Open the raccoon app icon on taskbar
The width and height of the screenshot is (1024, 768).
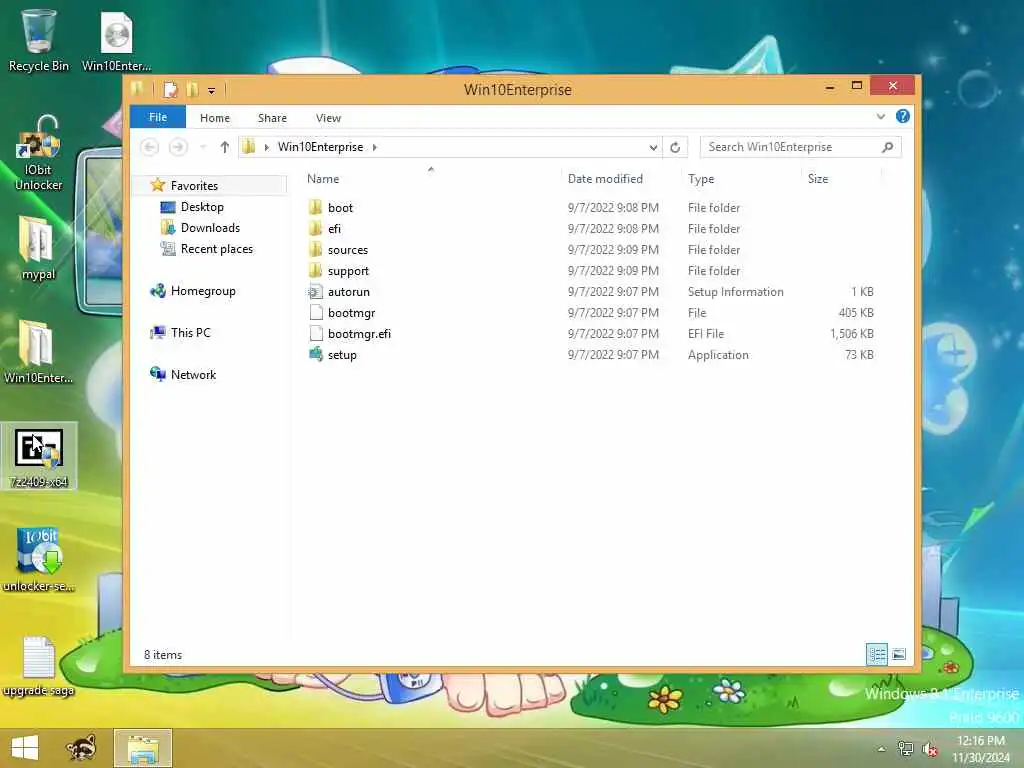(81, 748)
